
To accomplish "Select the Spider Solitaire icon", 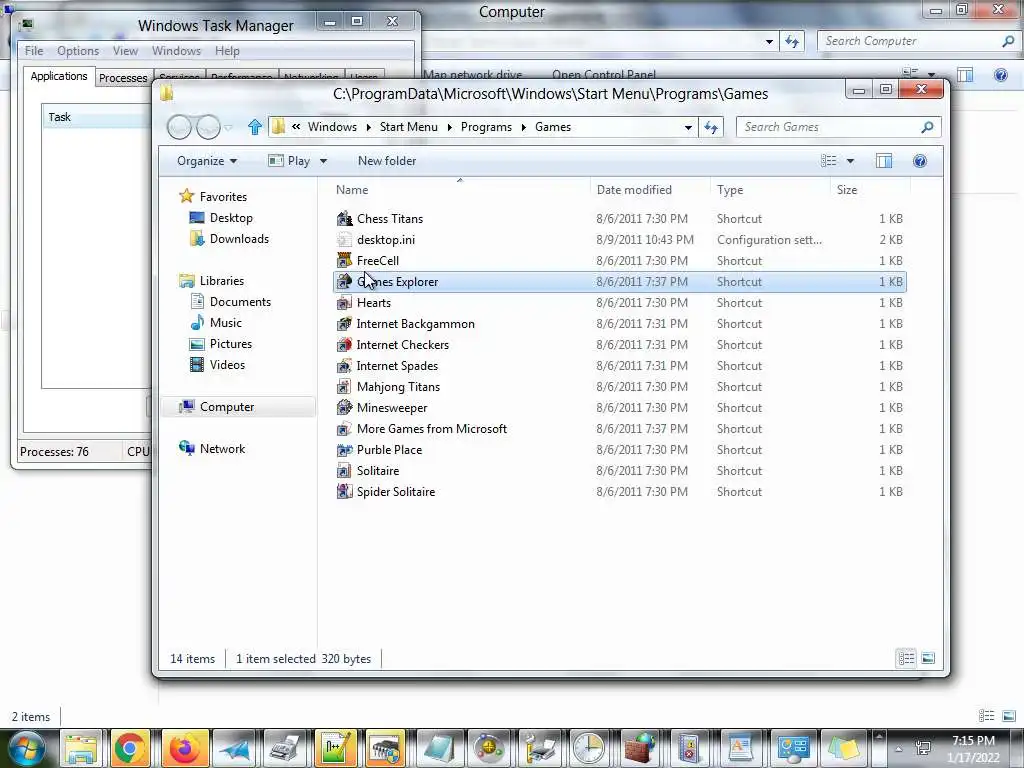I will click(x=344, y=492).
